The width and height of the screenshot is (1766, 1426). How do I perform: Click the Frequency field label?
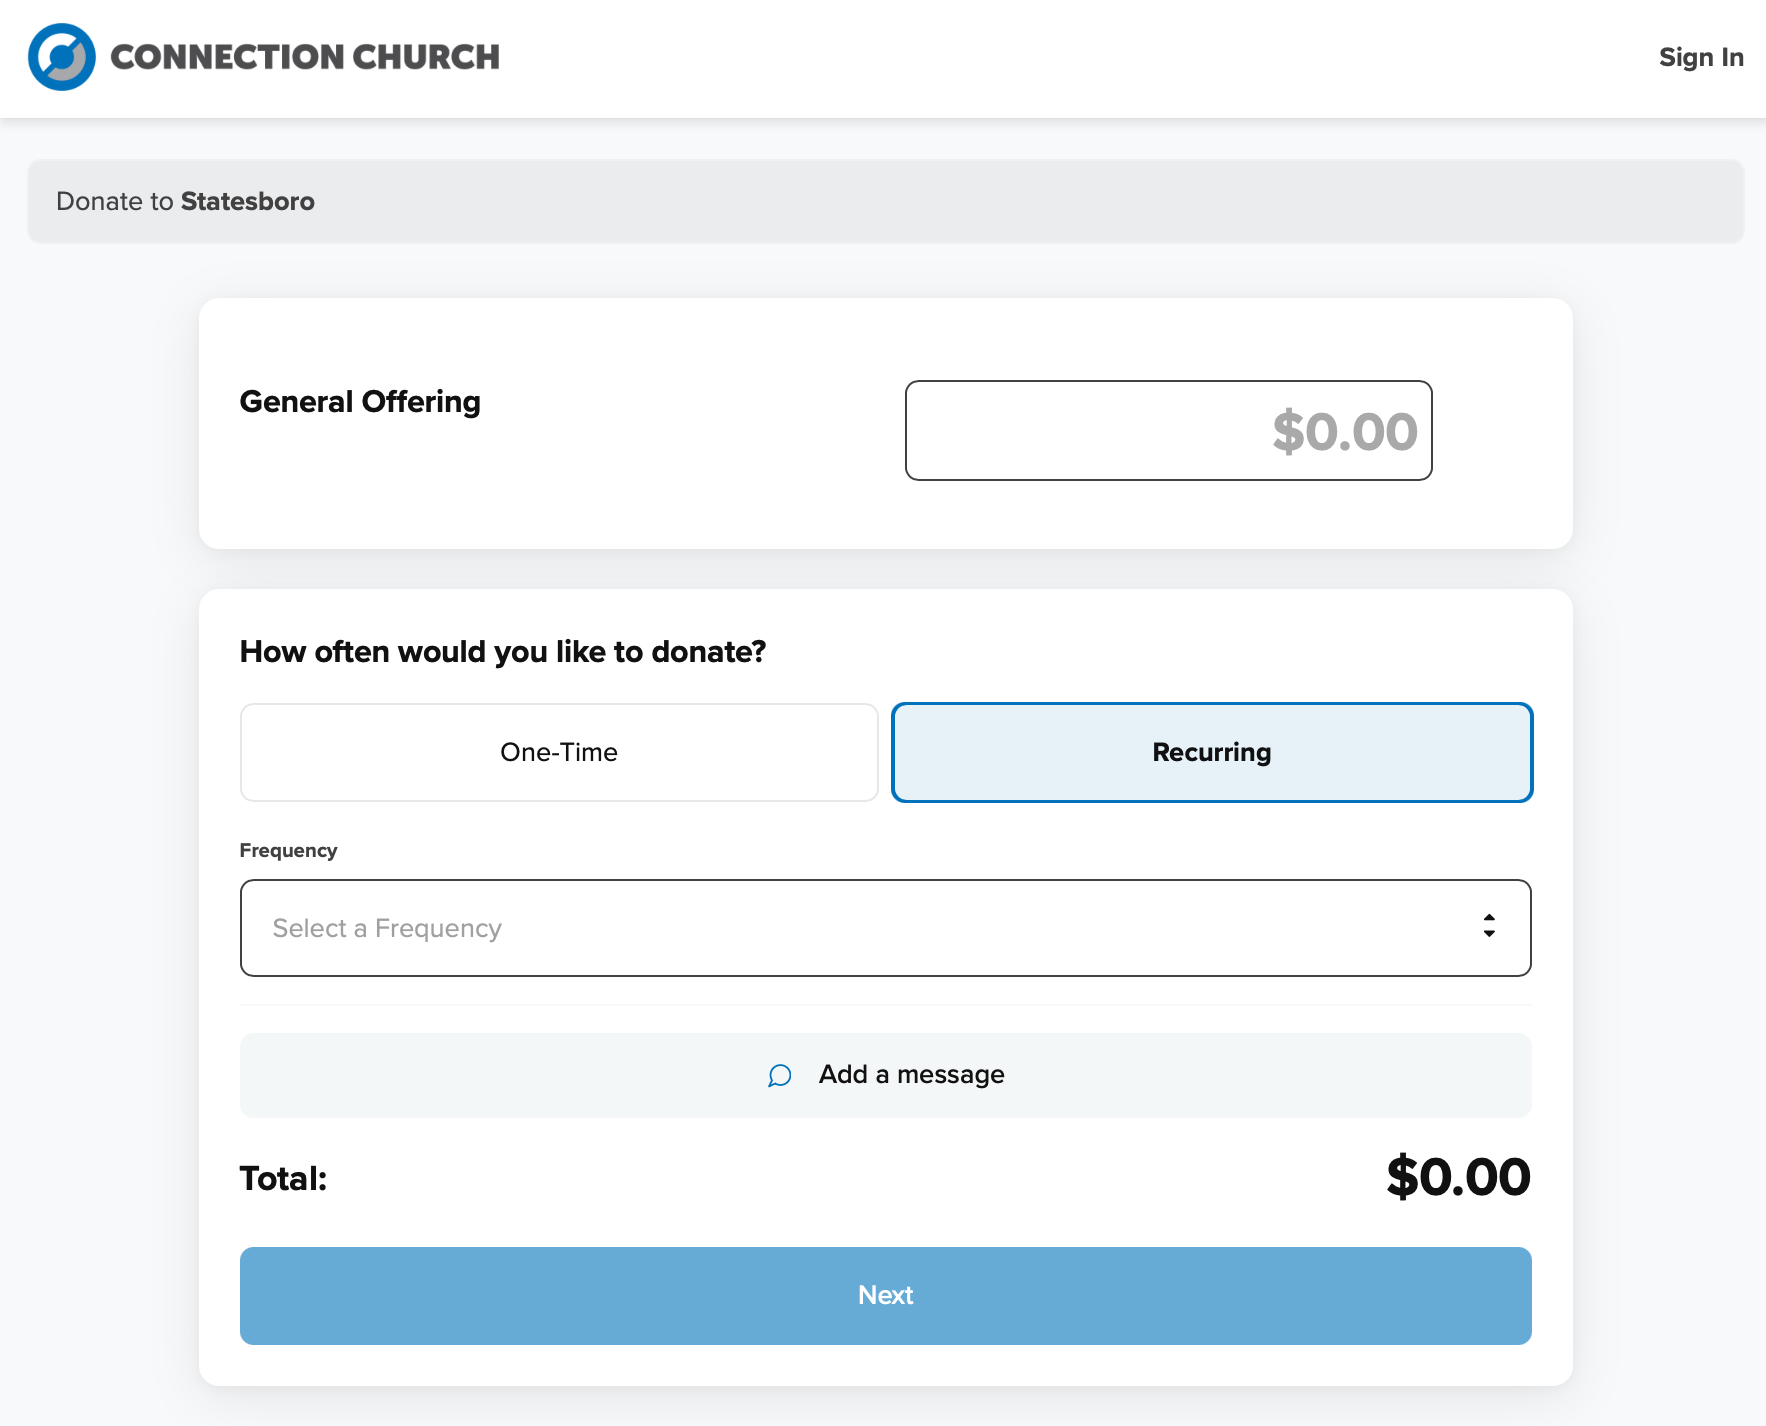288,850
